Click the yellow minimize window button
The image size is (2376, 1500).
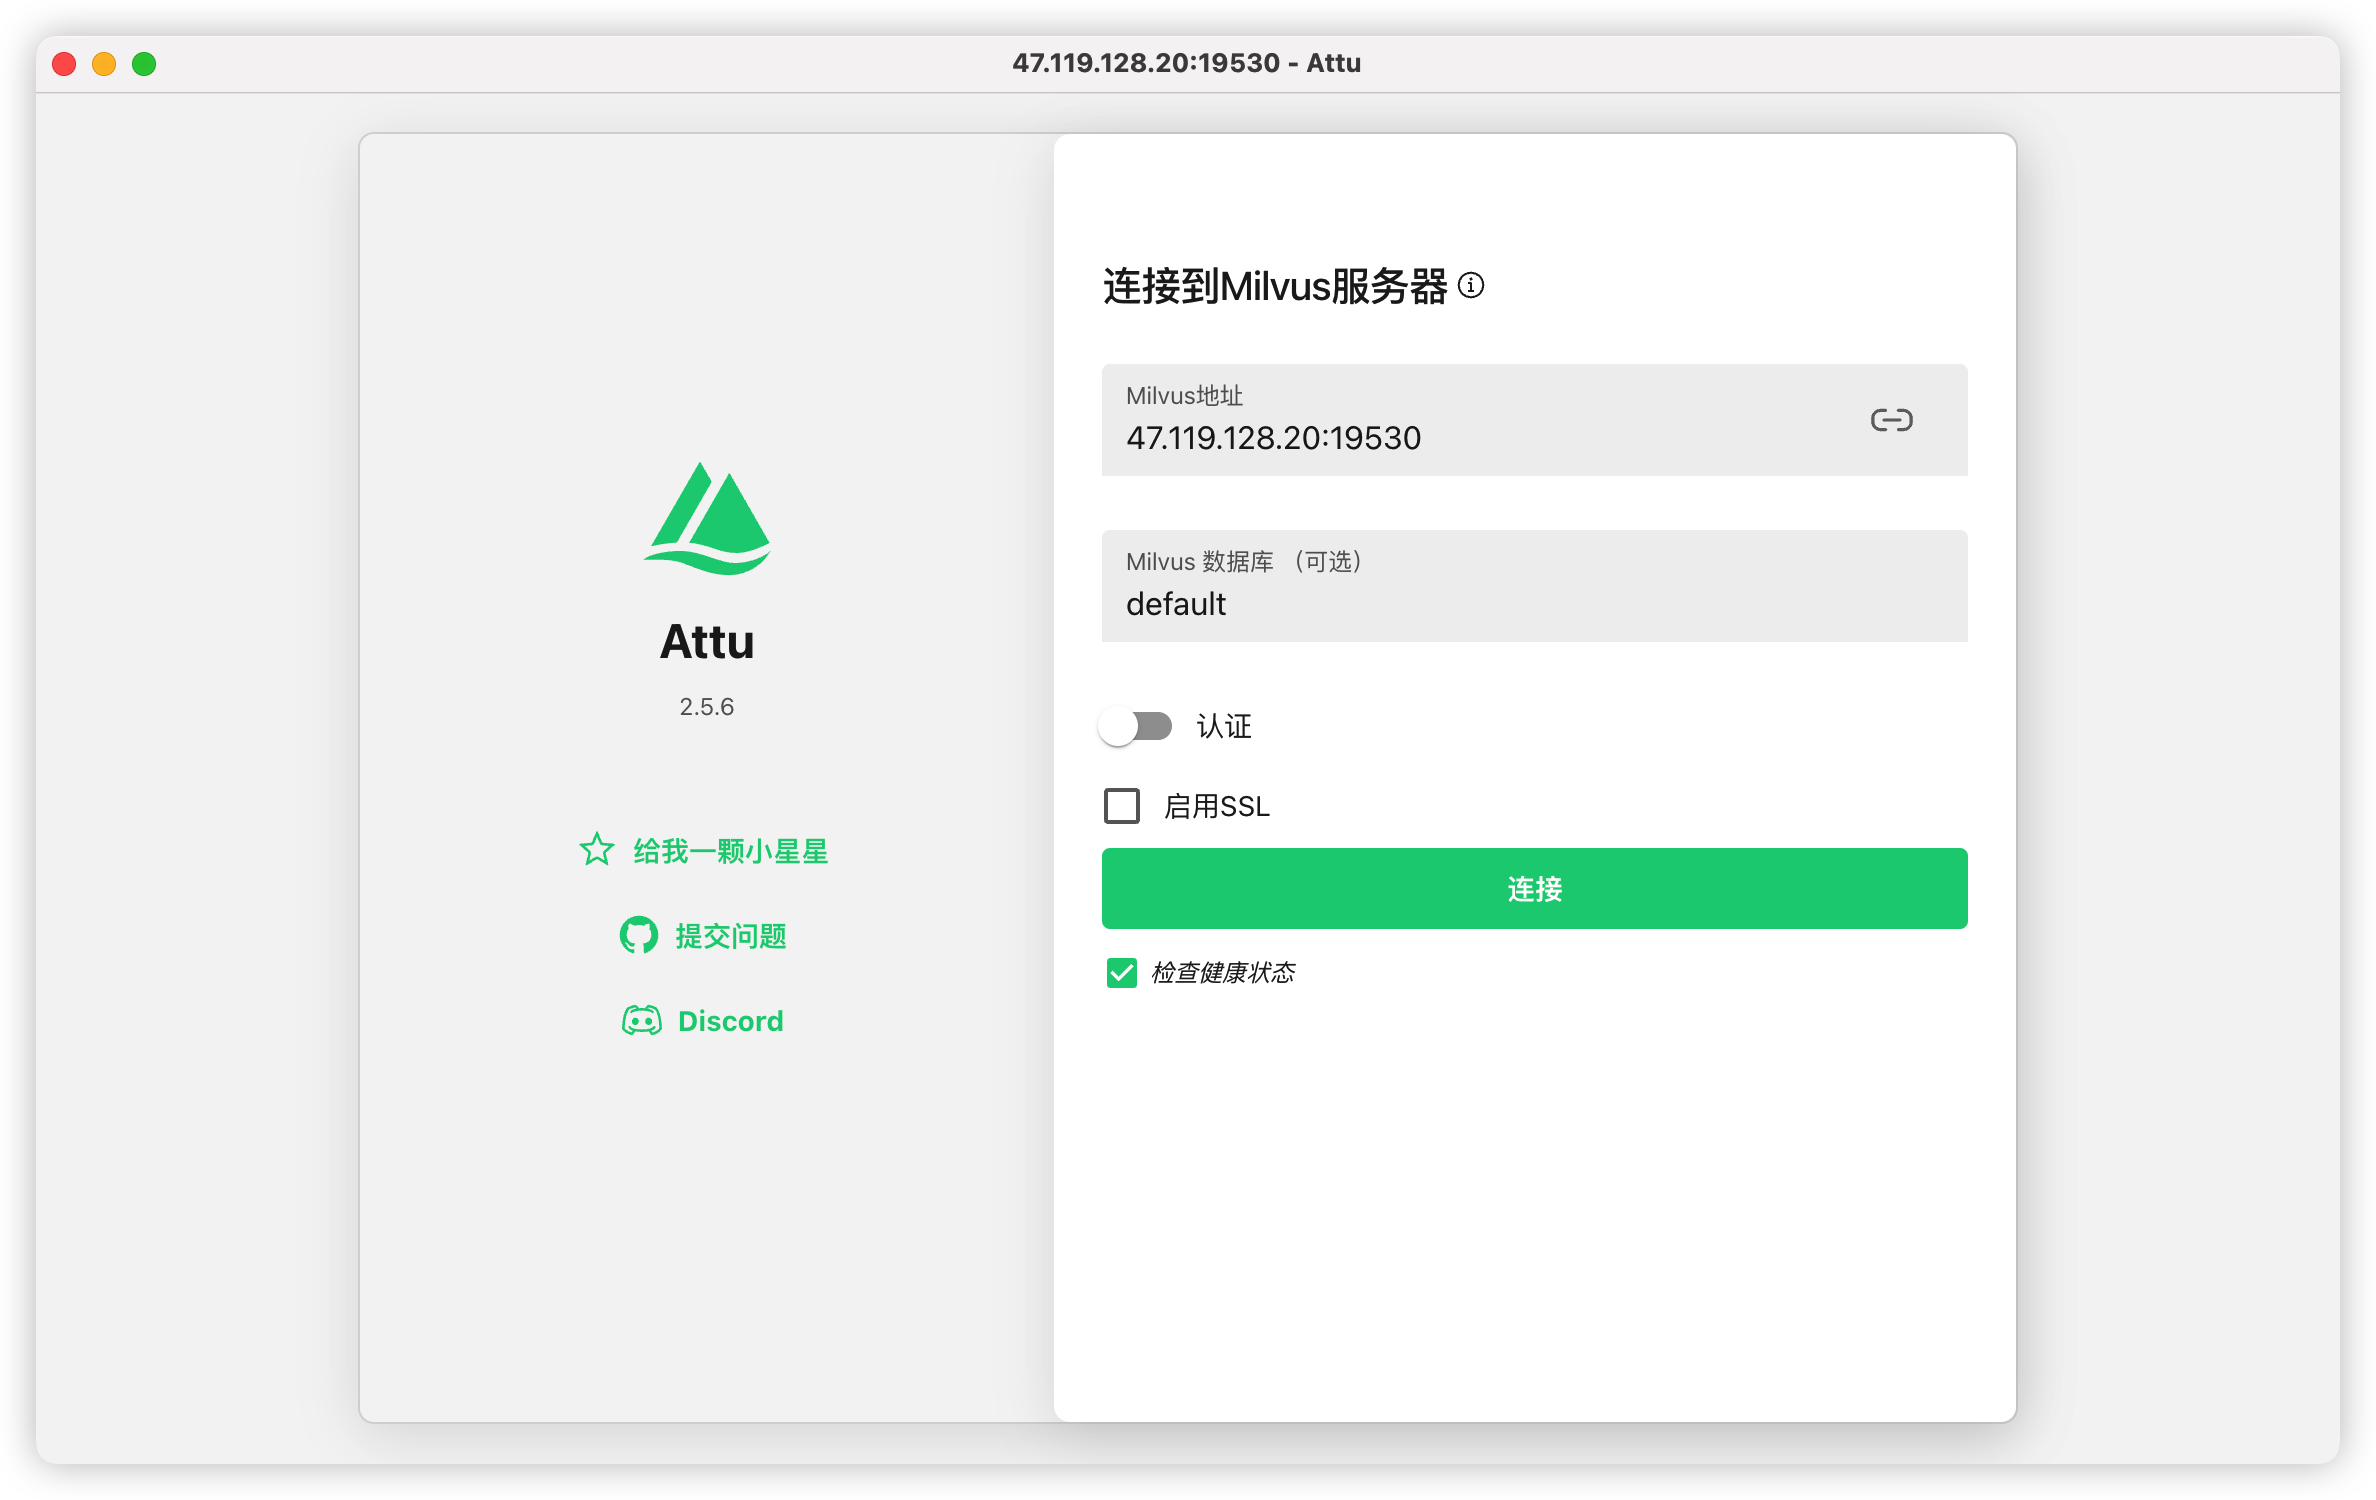[x=104, y=64]
